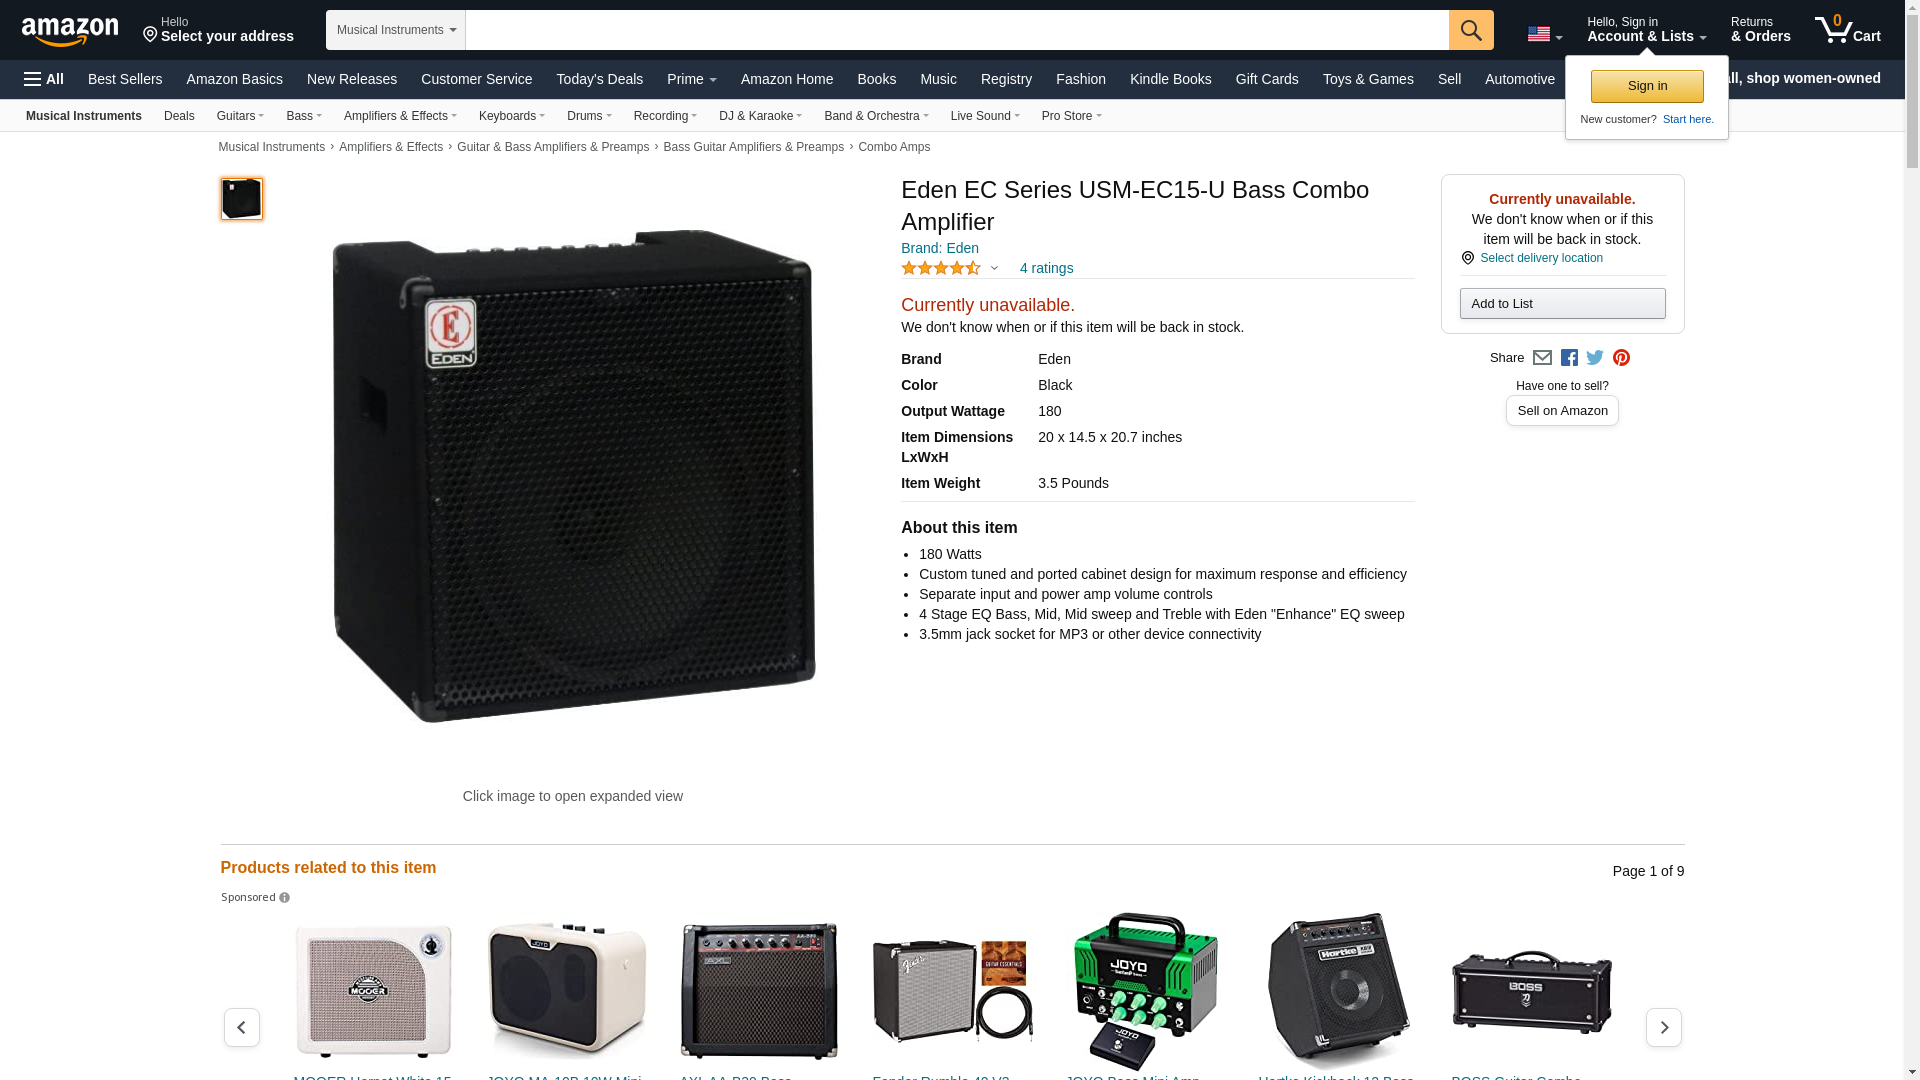
Task: Change language with US flag dropdown
Action: pos(1544,34)
